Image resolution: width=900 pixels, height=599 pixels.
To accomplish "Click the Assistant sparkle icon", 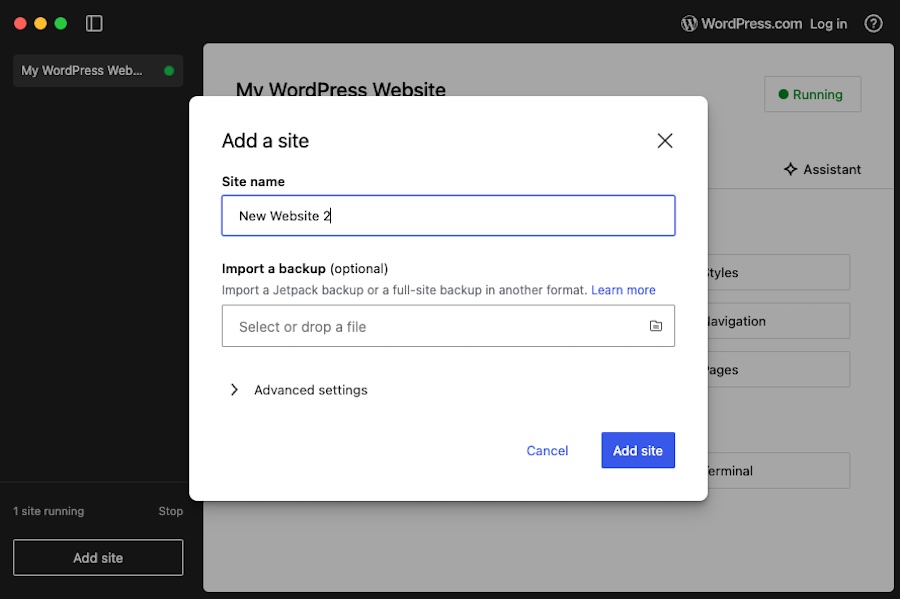I will click(790, 169).
